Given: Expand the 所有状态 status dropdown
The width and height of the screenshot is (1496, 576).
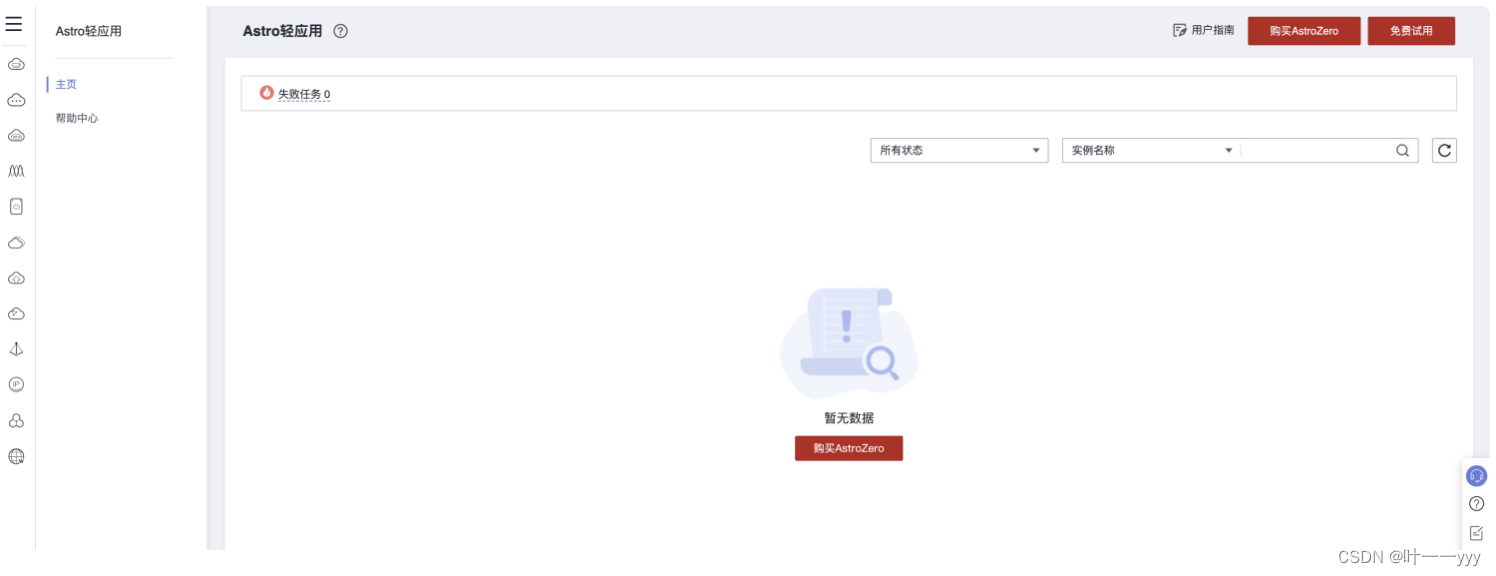Looking at the screenshot, I should click(x=959, y=151).
